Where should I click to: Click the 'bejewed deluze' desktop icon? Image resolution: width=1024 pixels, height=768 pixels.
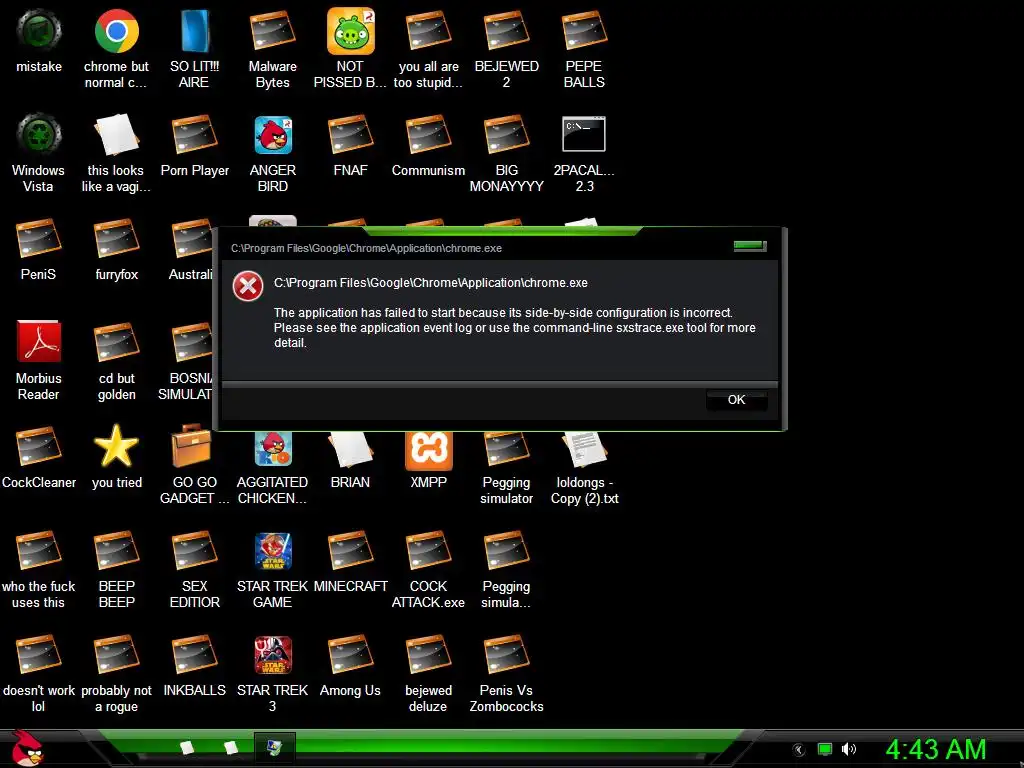click(x=428, y=673)
